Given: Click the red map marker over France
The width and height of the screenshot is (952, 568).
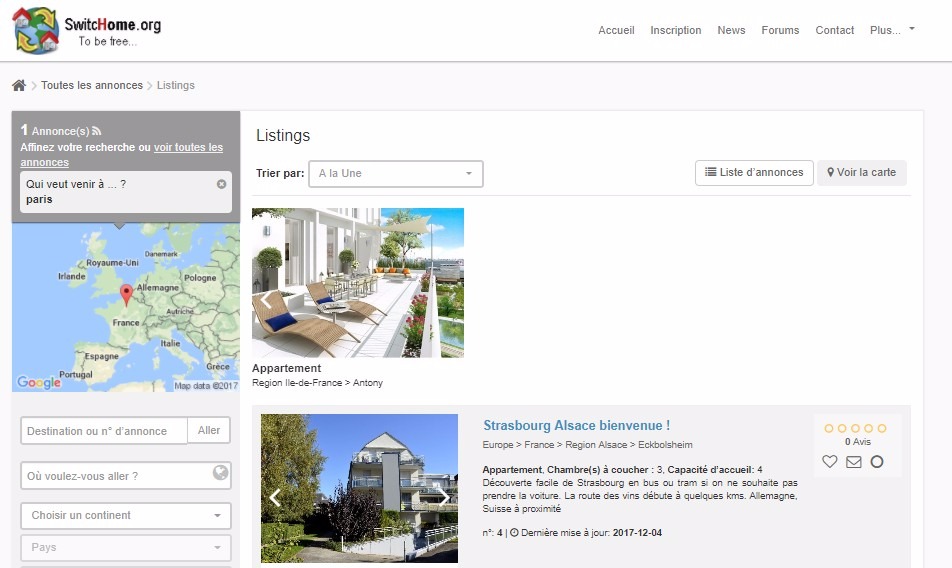Looking at the screenshot, I should coord(126,294).
